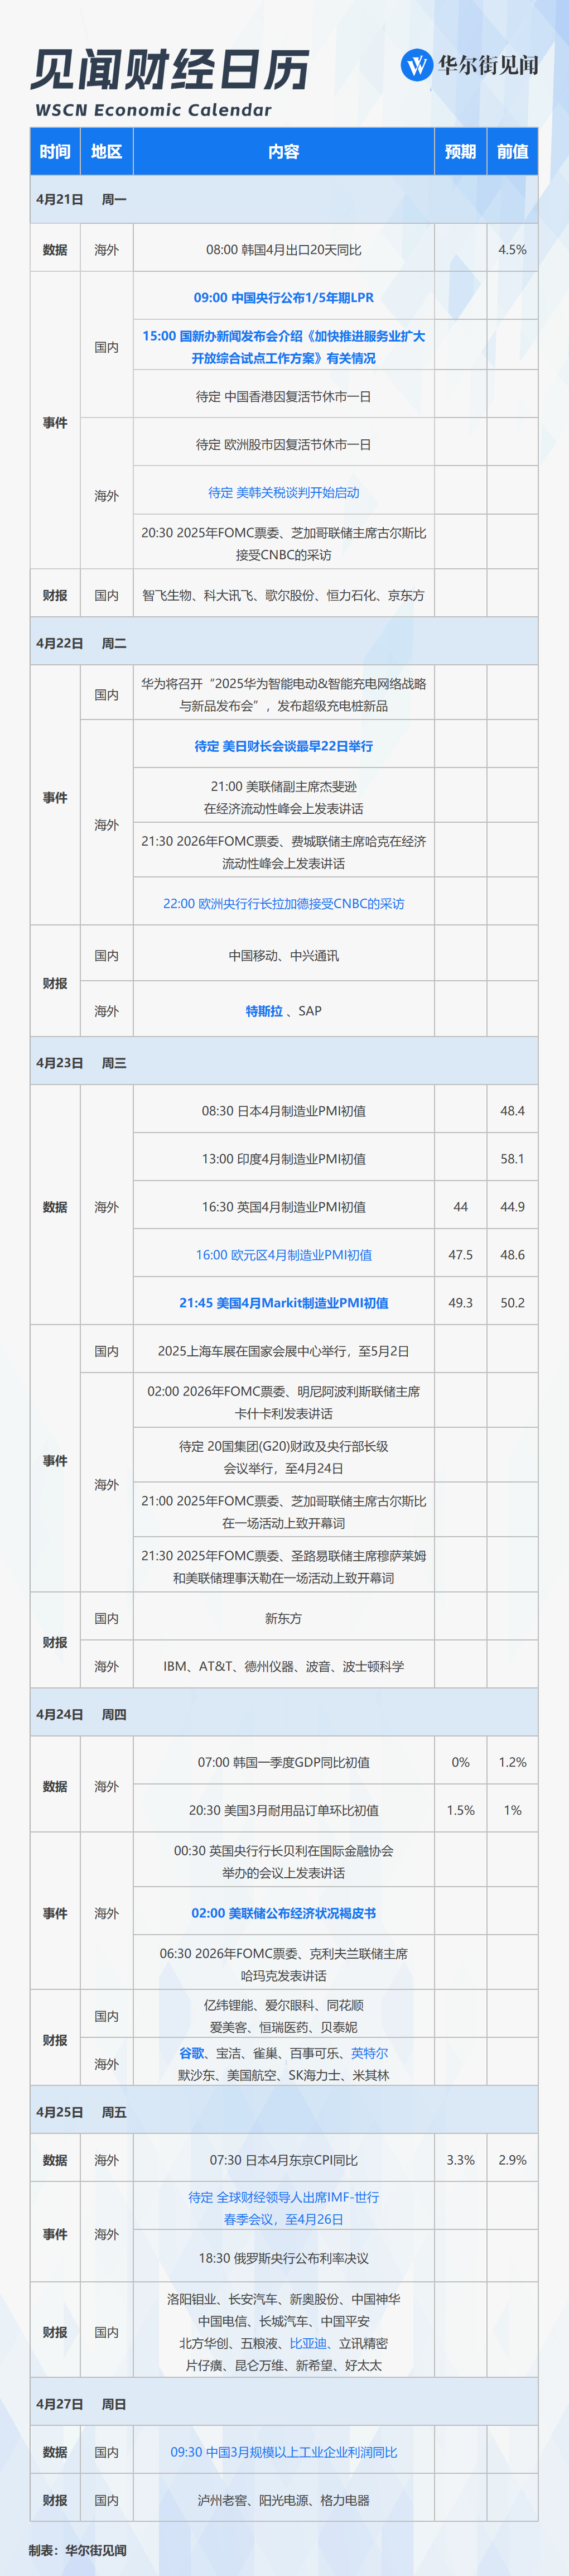Select 泸州老窖、阳光电源、格力电器 earnings text
569x2576 pixels.
[284, 2500]
